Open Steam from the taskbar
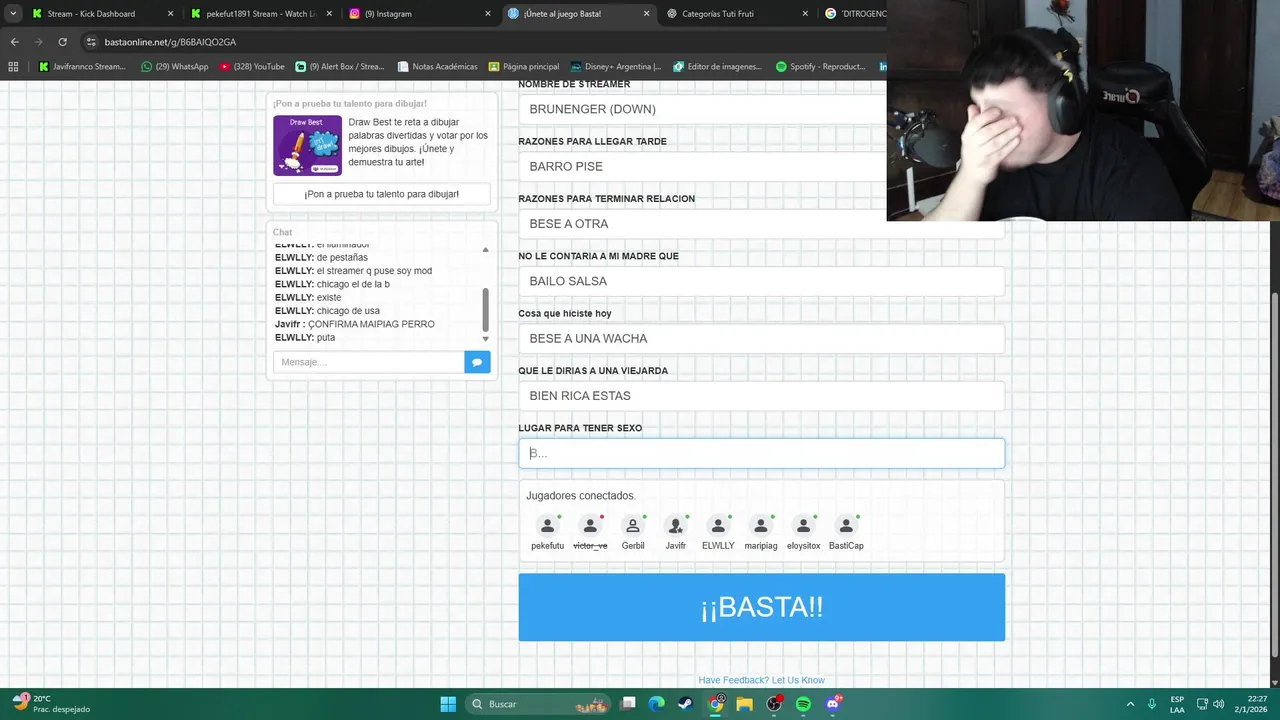Screen dimensions: 1280x720 [x=686, y=704]
